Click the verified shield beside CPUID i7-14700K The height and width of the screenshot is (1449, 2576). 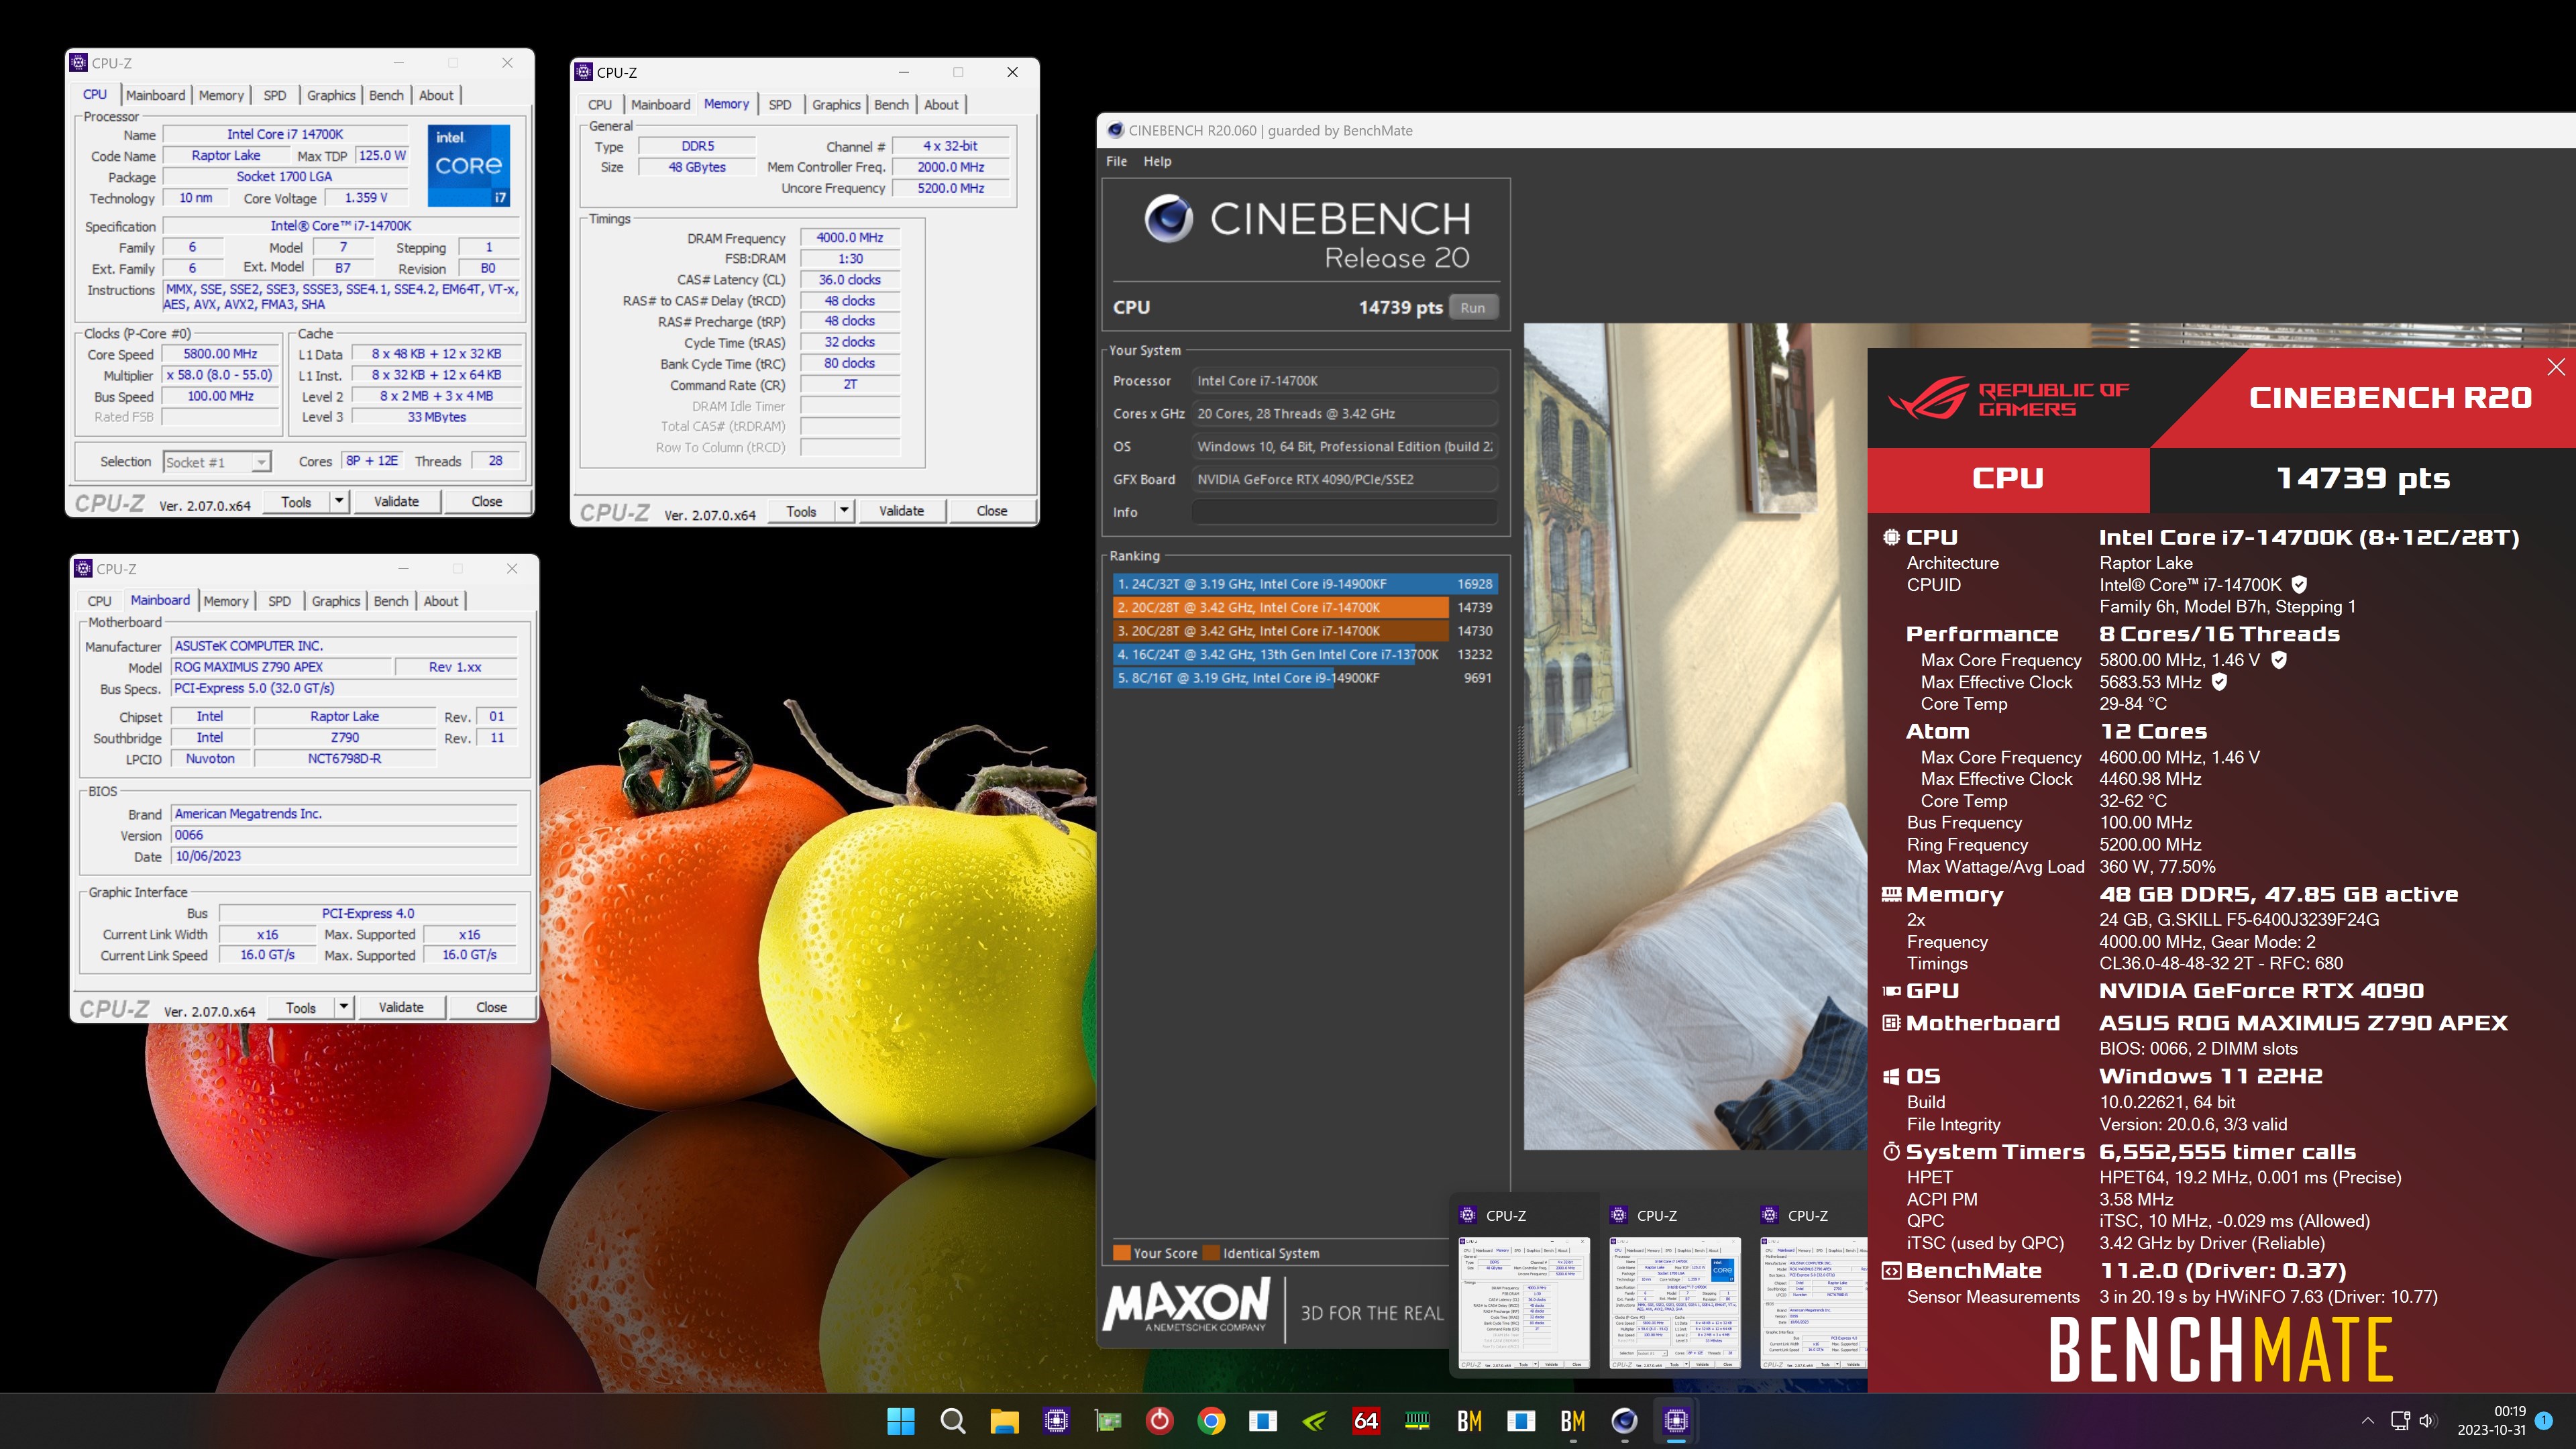[x=2299, y=584]
